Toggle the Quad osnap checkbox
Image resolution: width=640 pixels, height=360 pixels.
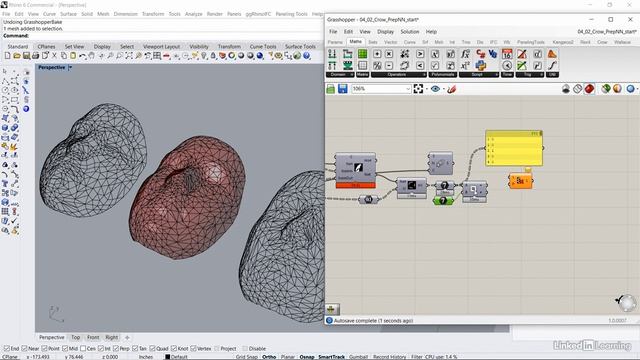152,349
